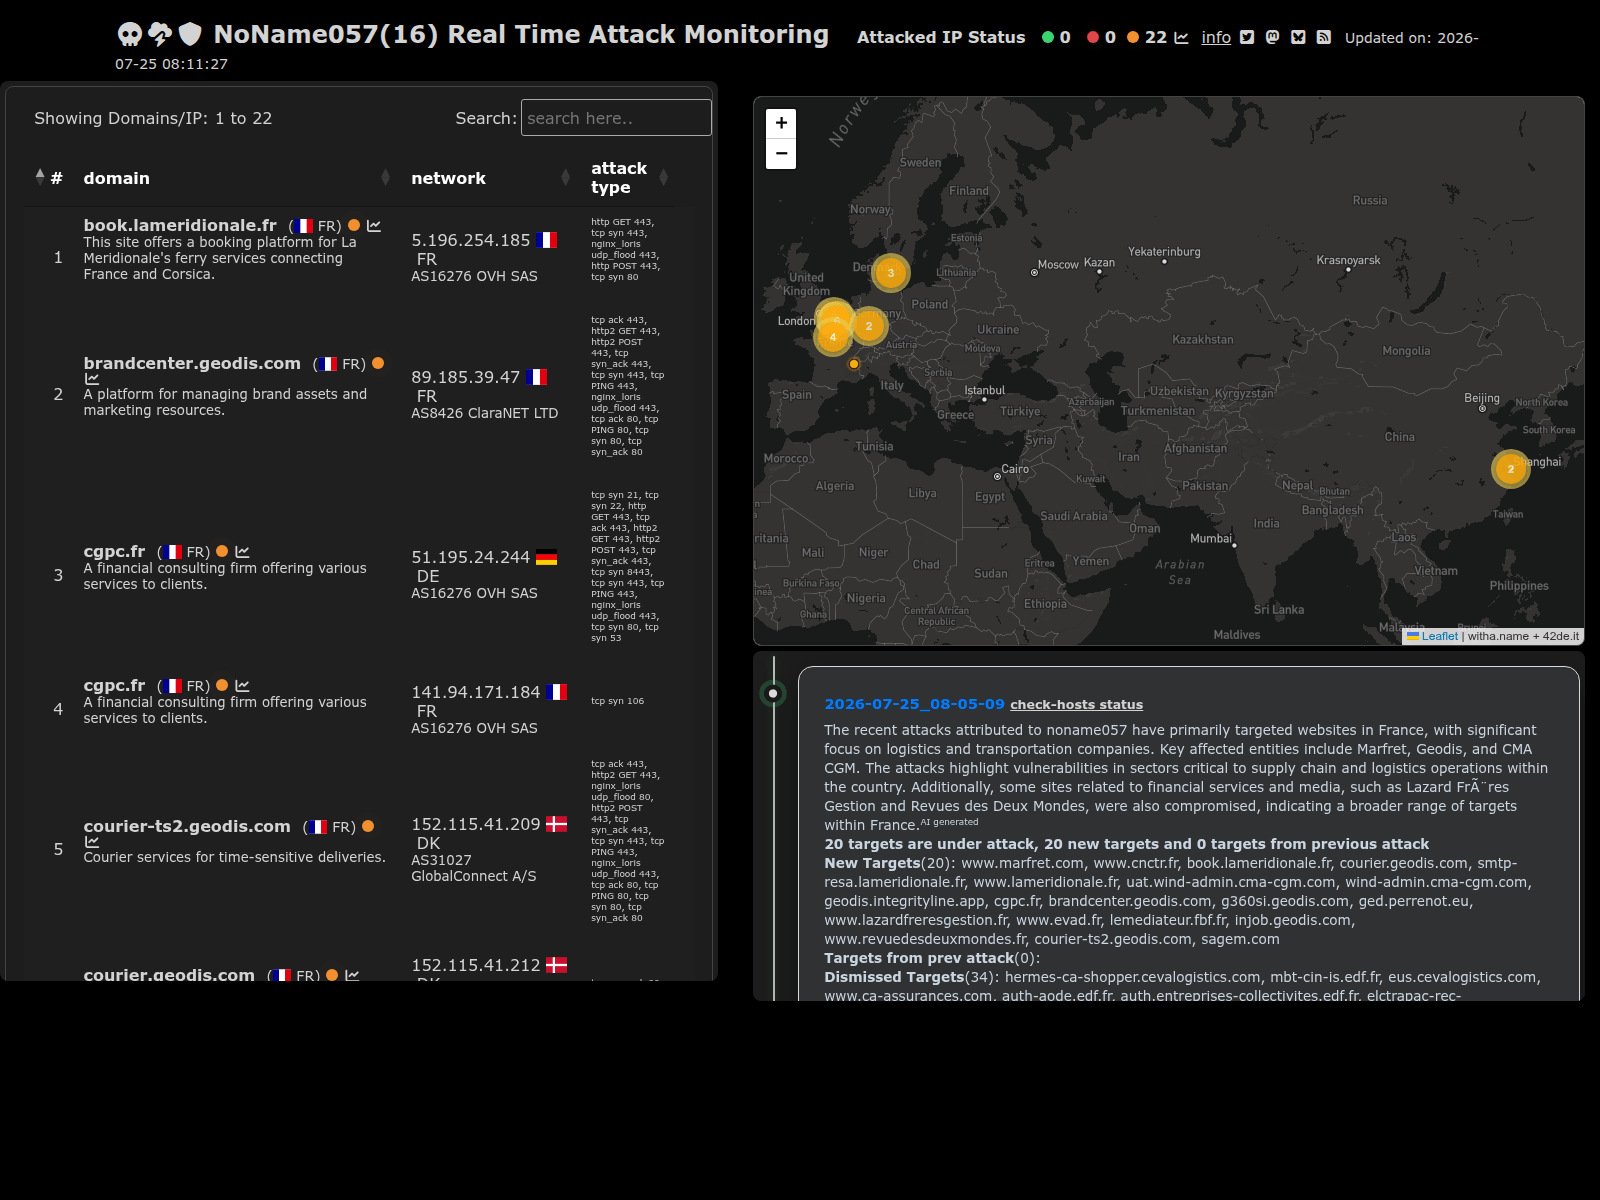
Task: Click the red status dot counter
Action: [1101, 37]
